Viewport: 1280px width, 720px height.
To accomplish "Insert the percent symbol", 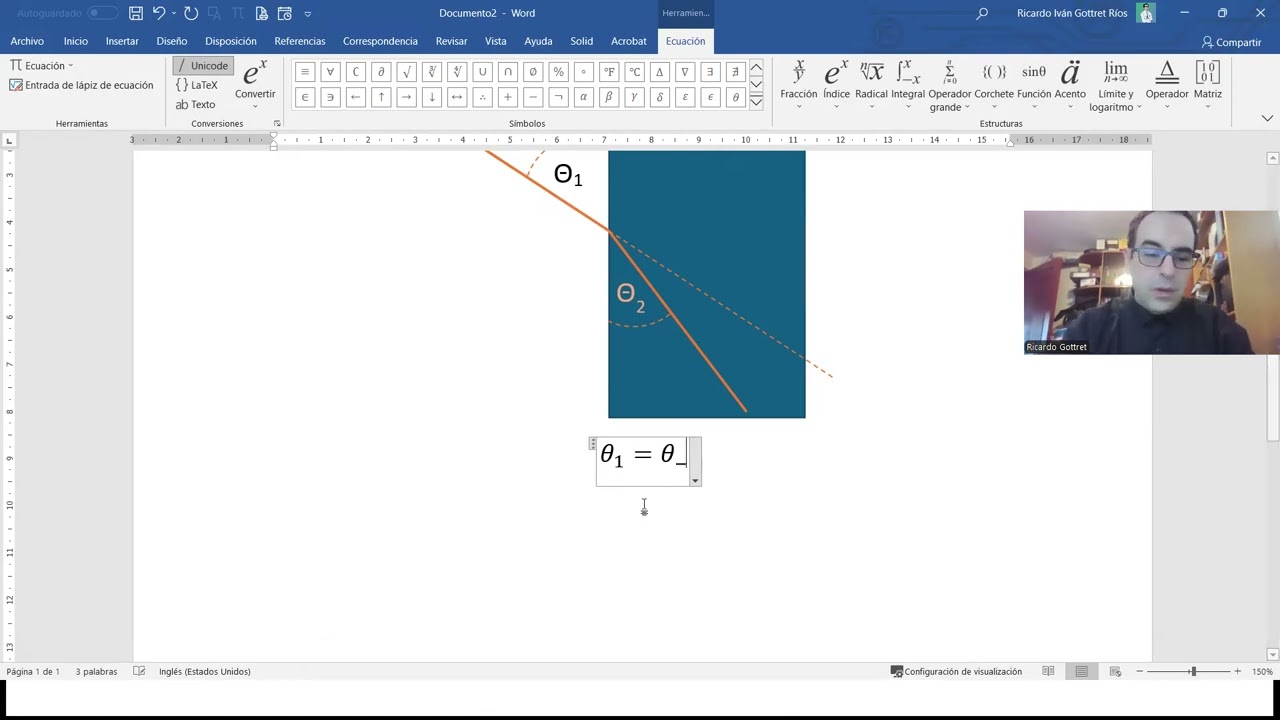I will click(558, 72).
